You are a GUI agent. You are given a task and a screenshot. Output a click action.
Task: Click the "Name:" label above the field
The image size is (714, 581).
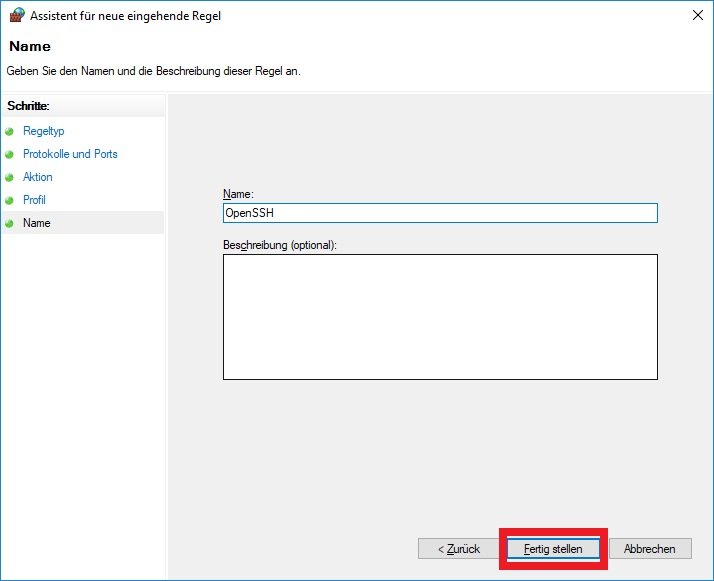pos(239,193)
